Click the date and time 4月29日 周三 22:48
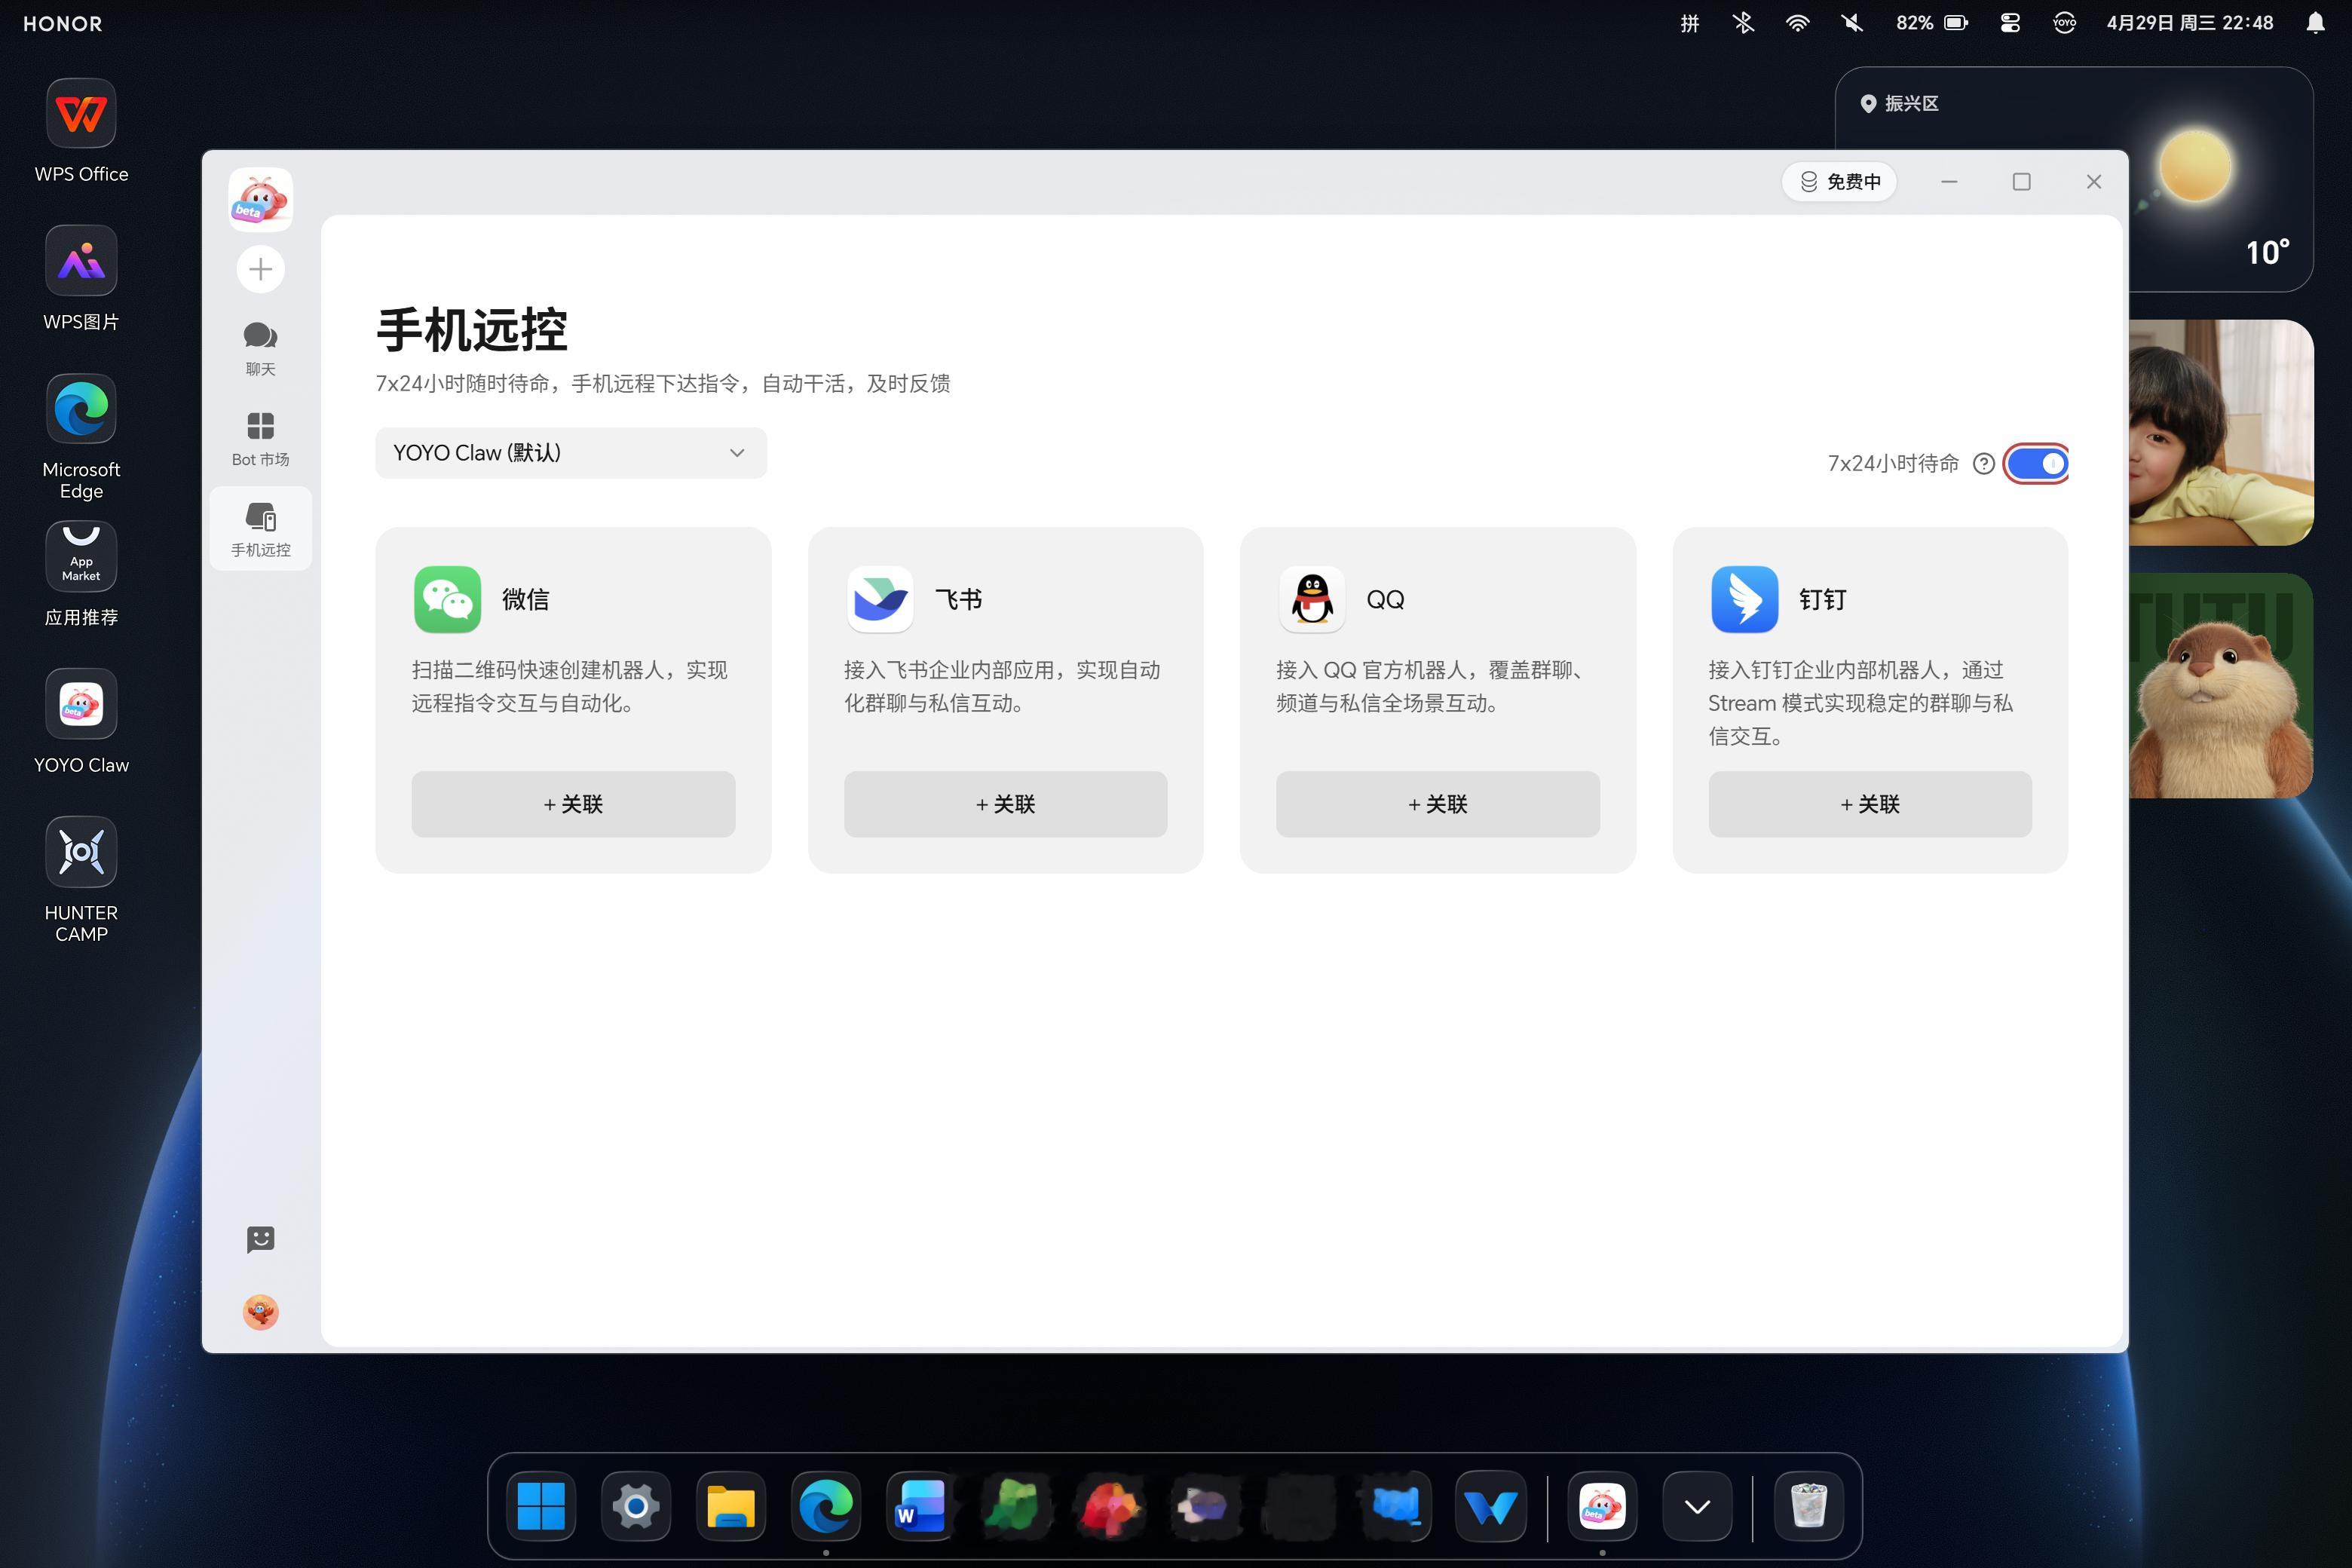This screenshot has height=1568, width=2352. (x=2189, y=23)
